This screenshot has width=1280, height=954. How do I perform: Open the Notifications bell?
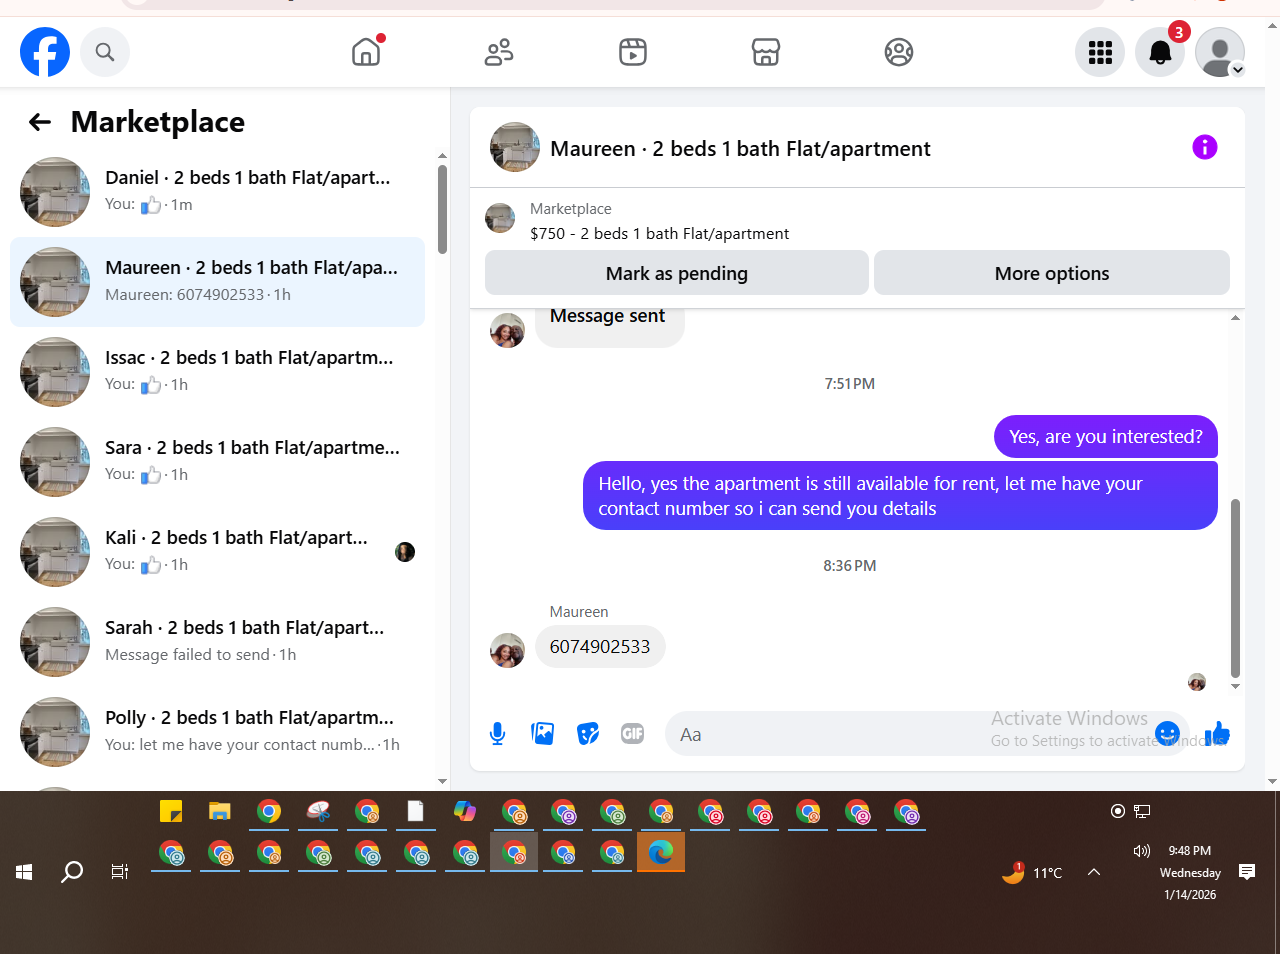(x=1160, y=52)
